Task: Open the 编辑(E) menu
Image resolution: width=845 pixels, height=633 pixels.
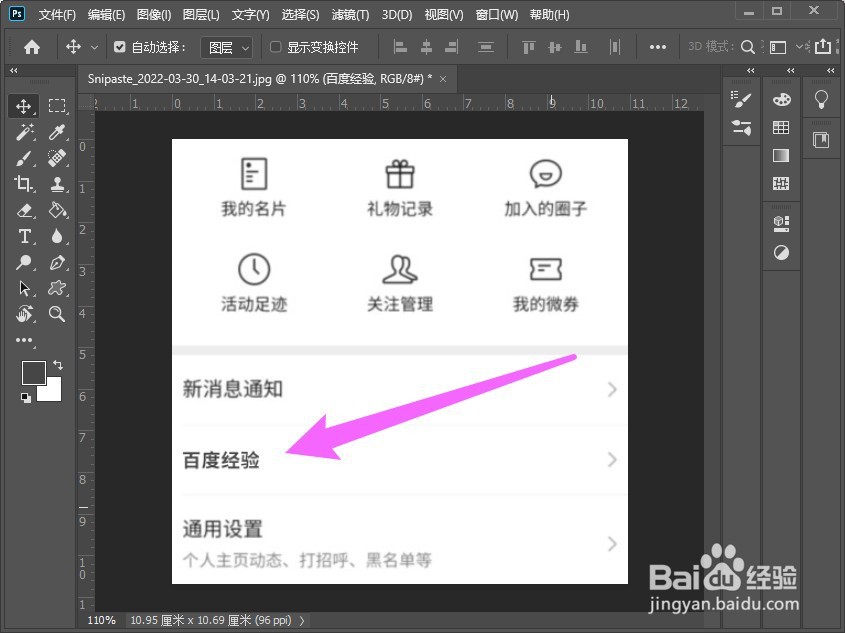Action: point(106,15)
